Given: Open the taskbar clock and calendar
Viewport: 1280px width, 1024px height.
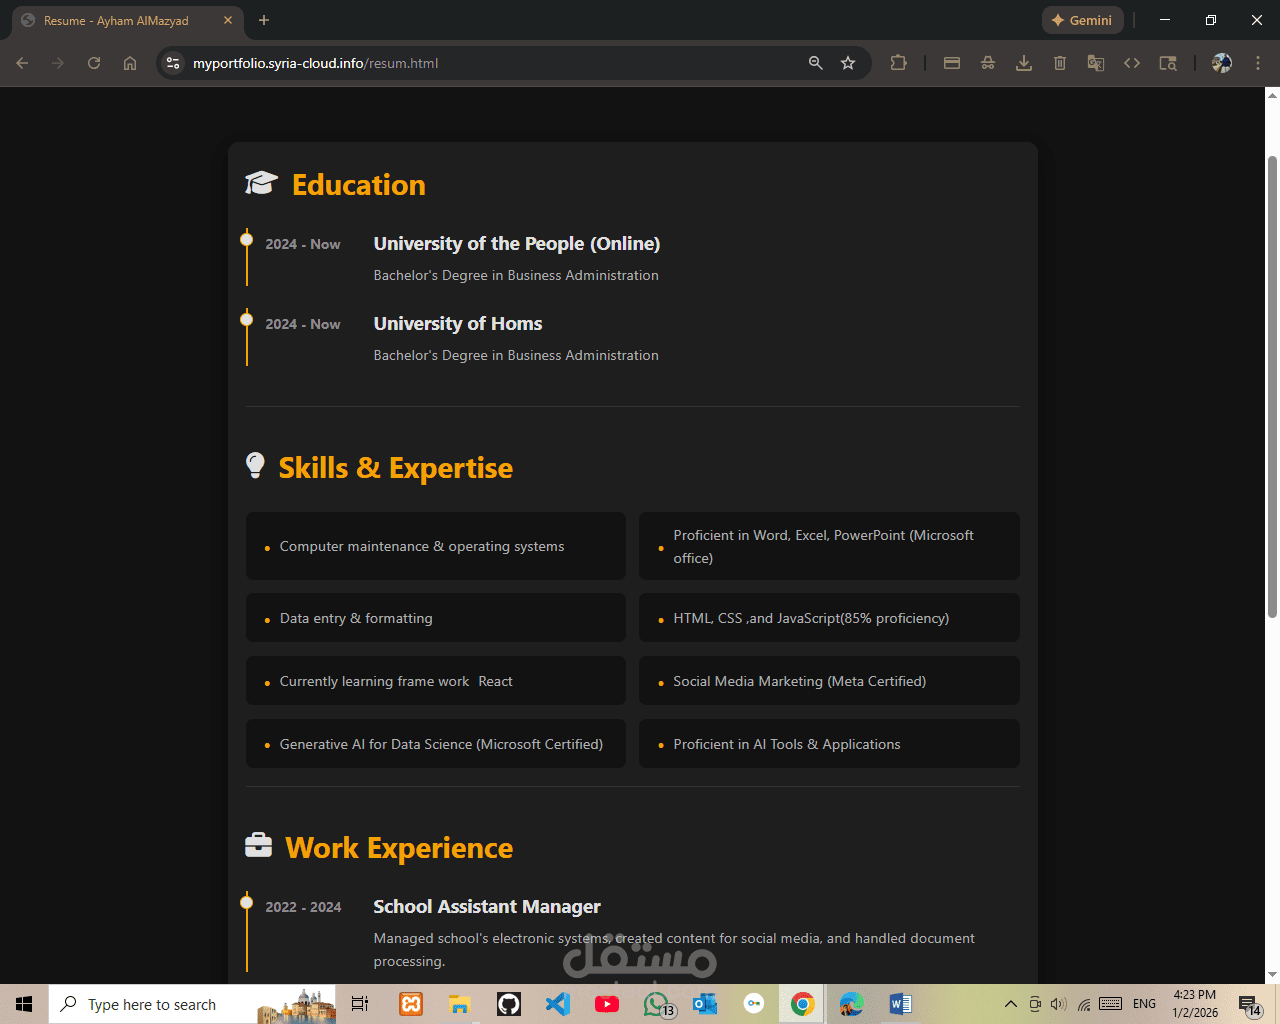Looking at the screenshot, I should [x=1195, y=1004].
